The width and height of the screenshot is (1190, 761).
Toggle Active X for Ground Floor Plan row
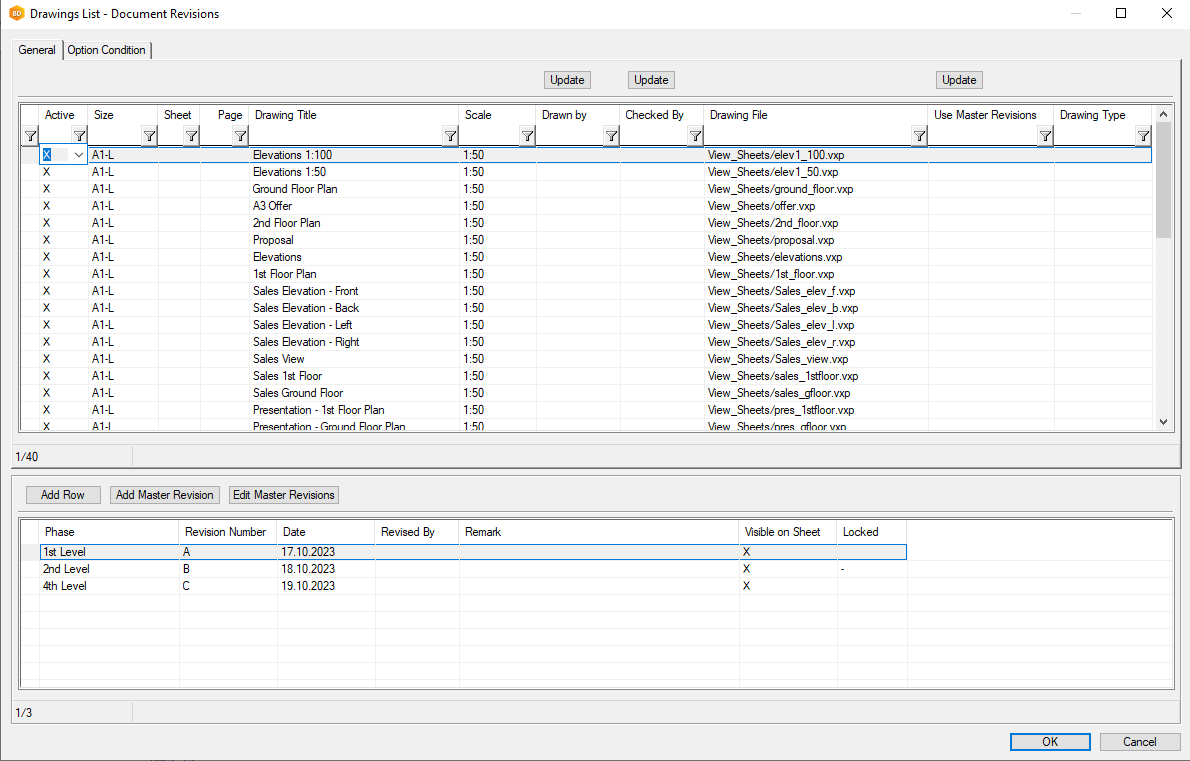46,189
